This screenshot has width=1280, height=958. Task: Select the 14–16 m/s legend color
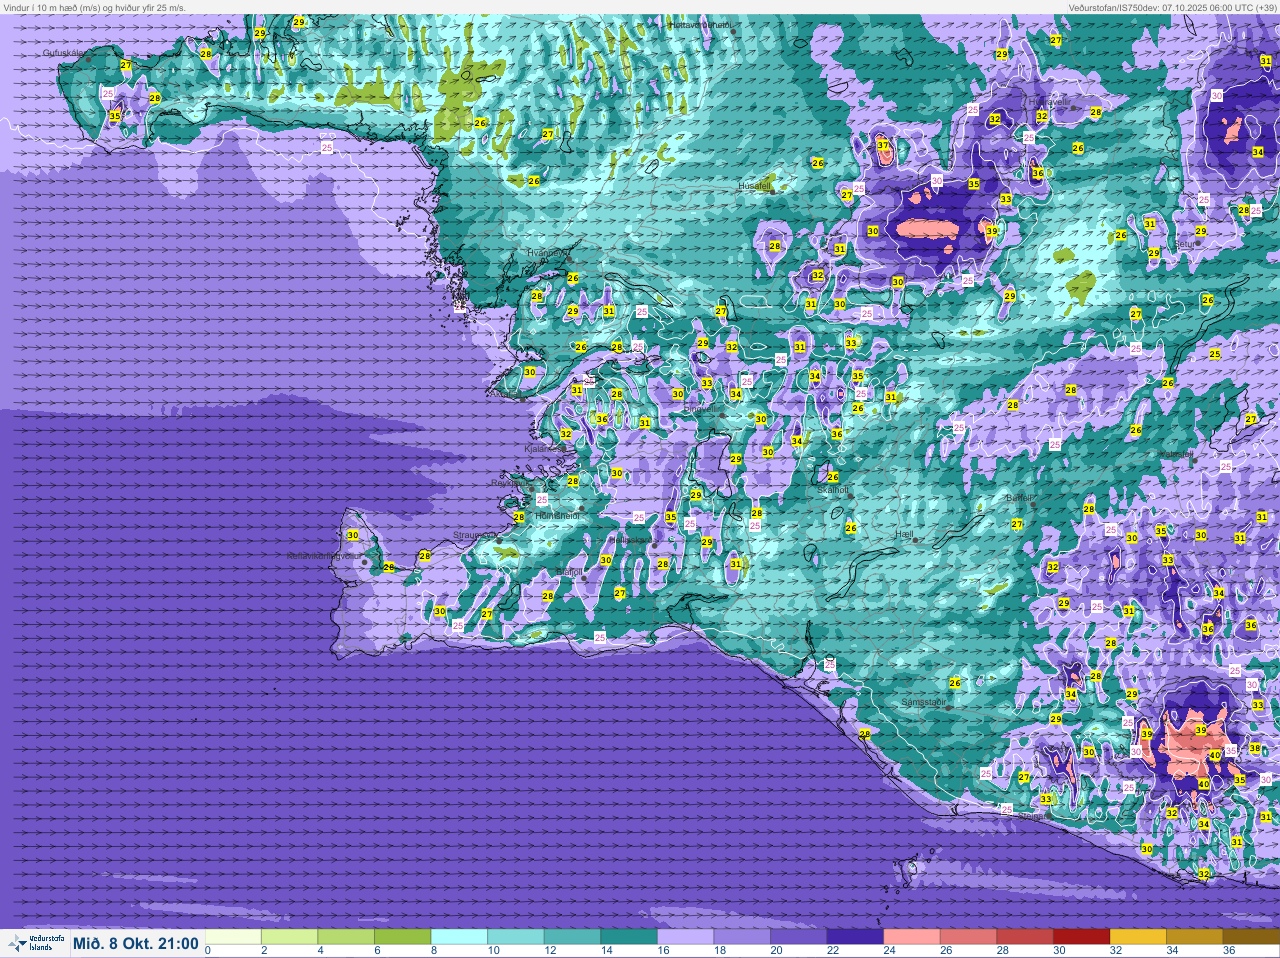coord(630,937)
